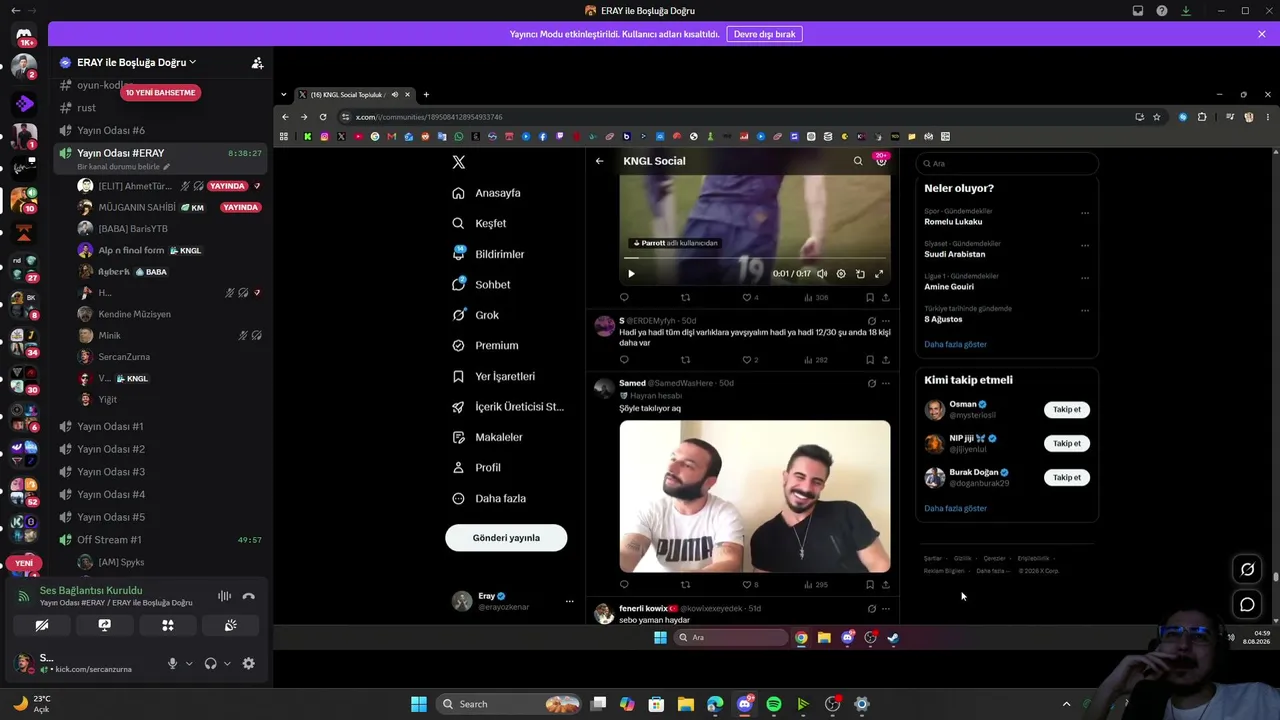Disconnect from the Discord voice channel
This screenshot has width=1280, height=720.
(x=248, y=596)
